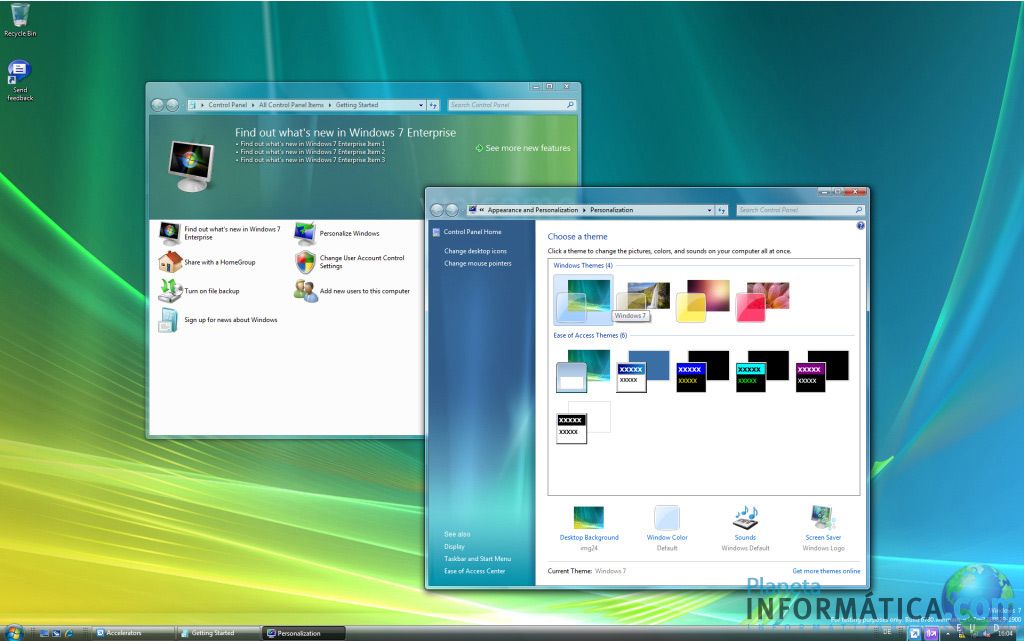Image resolution: width=1024 pixels, height=641 pixels.
Task: Click Change mouse pointers link
Action: coord(477,264)
